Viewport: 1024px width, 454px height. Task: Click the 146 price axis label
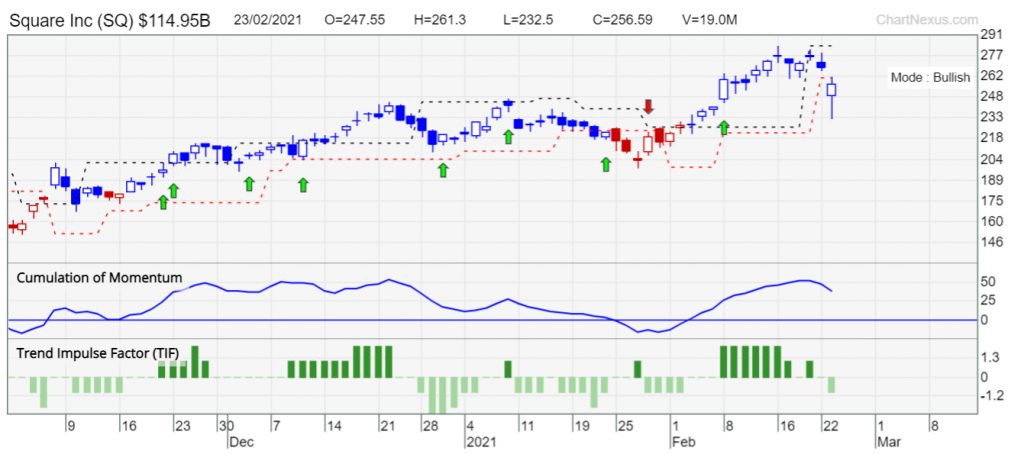click(992, 242)
